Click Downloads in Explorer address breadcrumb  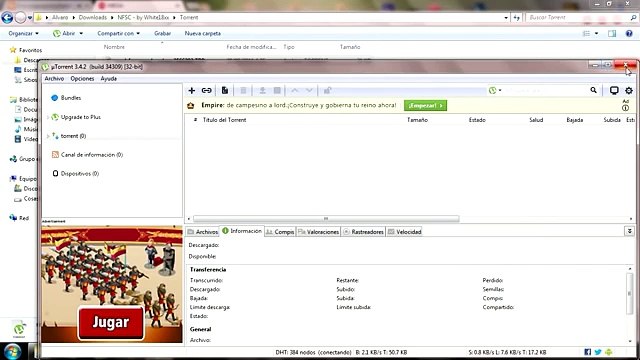point(93,18)
